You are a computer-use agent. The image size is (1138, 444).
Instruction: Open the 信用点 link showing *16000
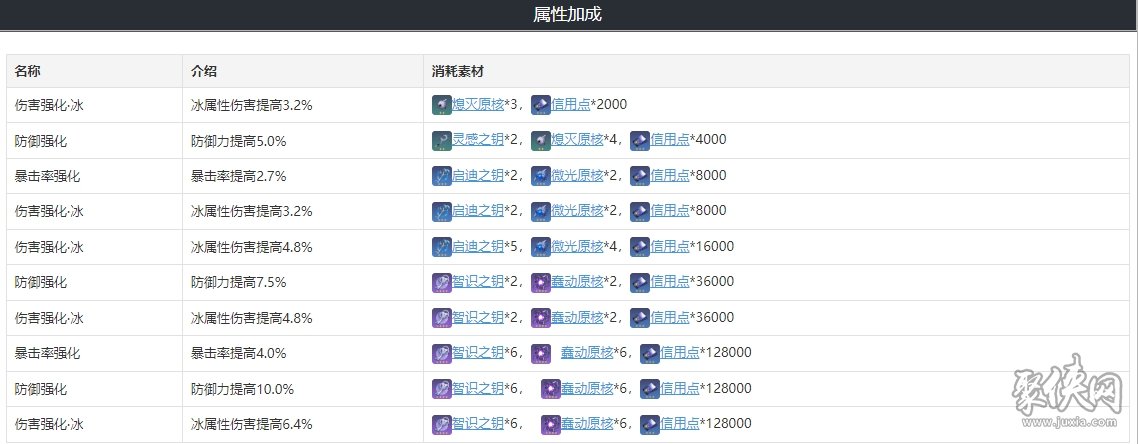click(x=670, y=247)
